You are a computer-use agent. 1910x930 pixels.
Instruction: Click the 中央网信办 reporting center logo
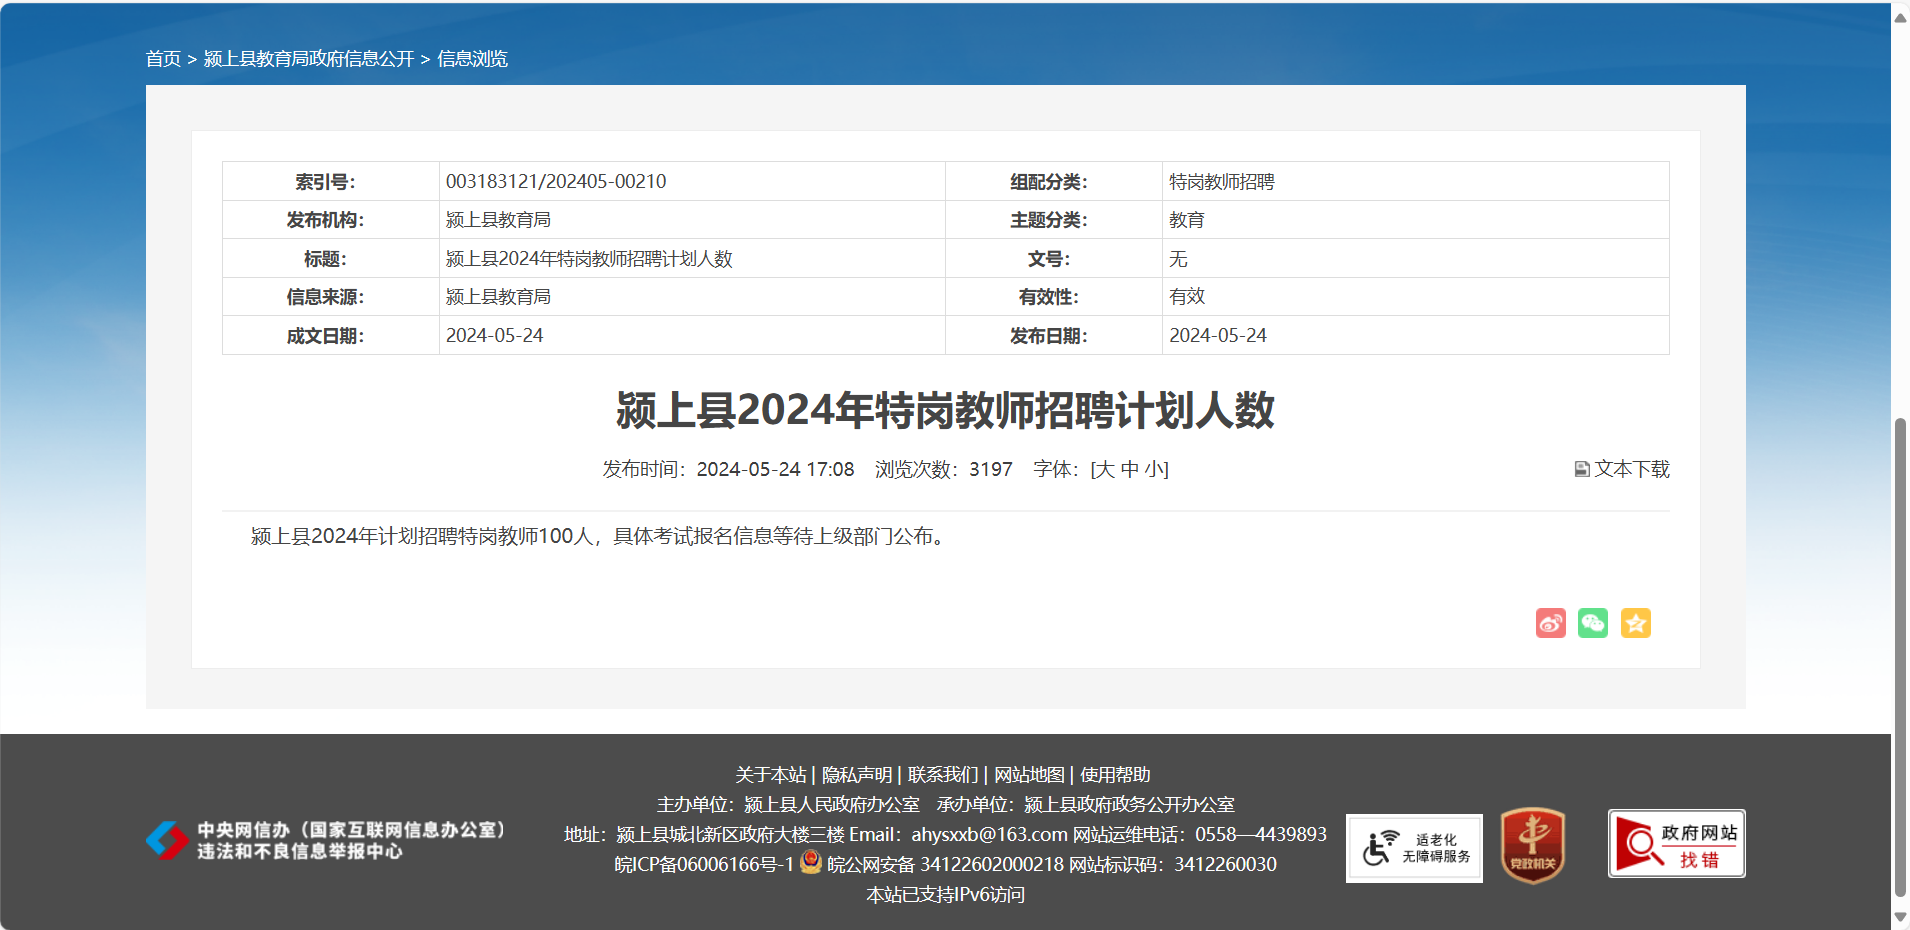[326, 840]
